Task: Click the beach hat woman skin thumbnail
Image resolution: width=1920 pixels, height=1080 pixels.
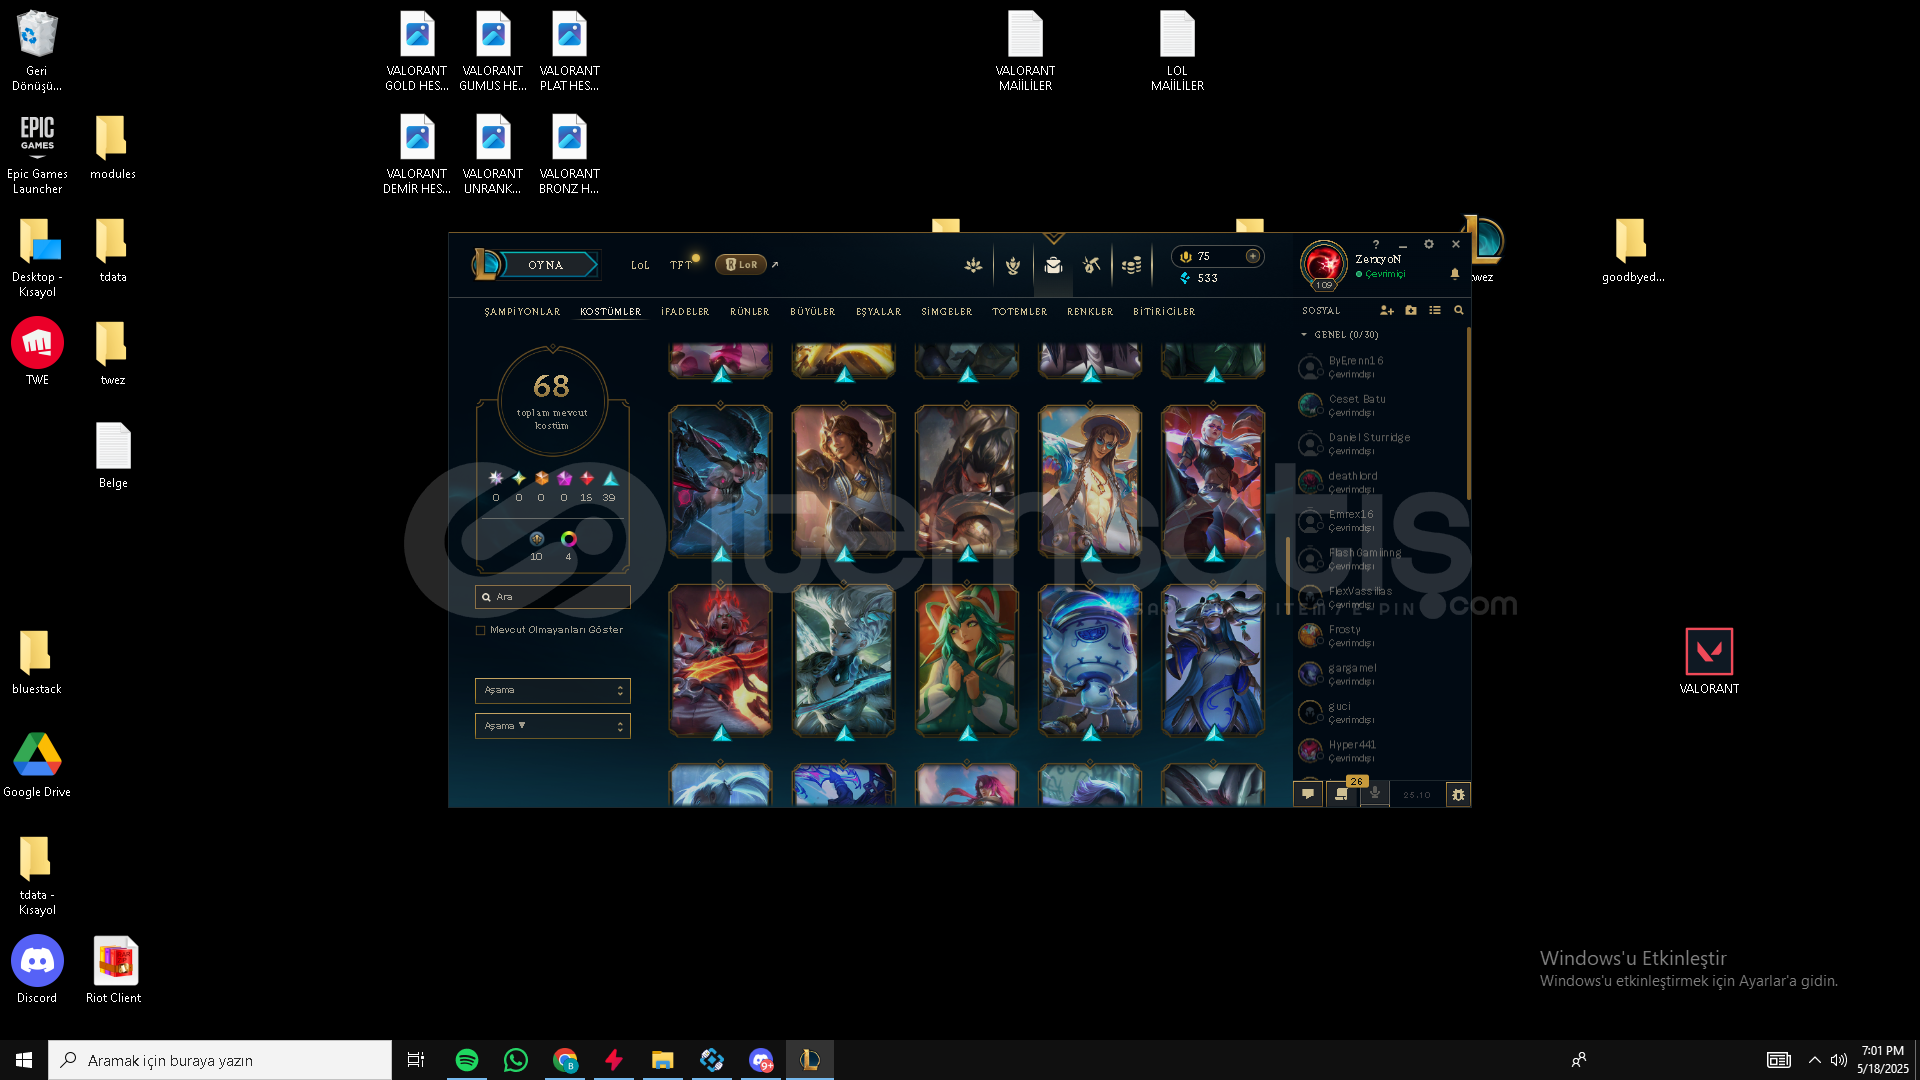Action: (1090, 481)
